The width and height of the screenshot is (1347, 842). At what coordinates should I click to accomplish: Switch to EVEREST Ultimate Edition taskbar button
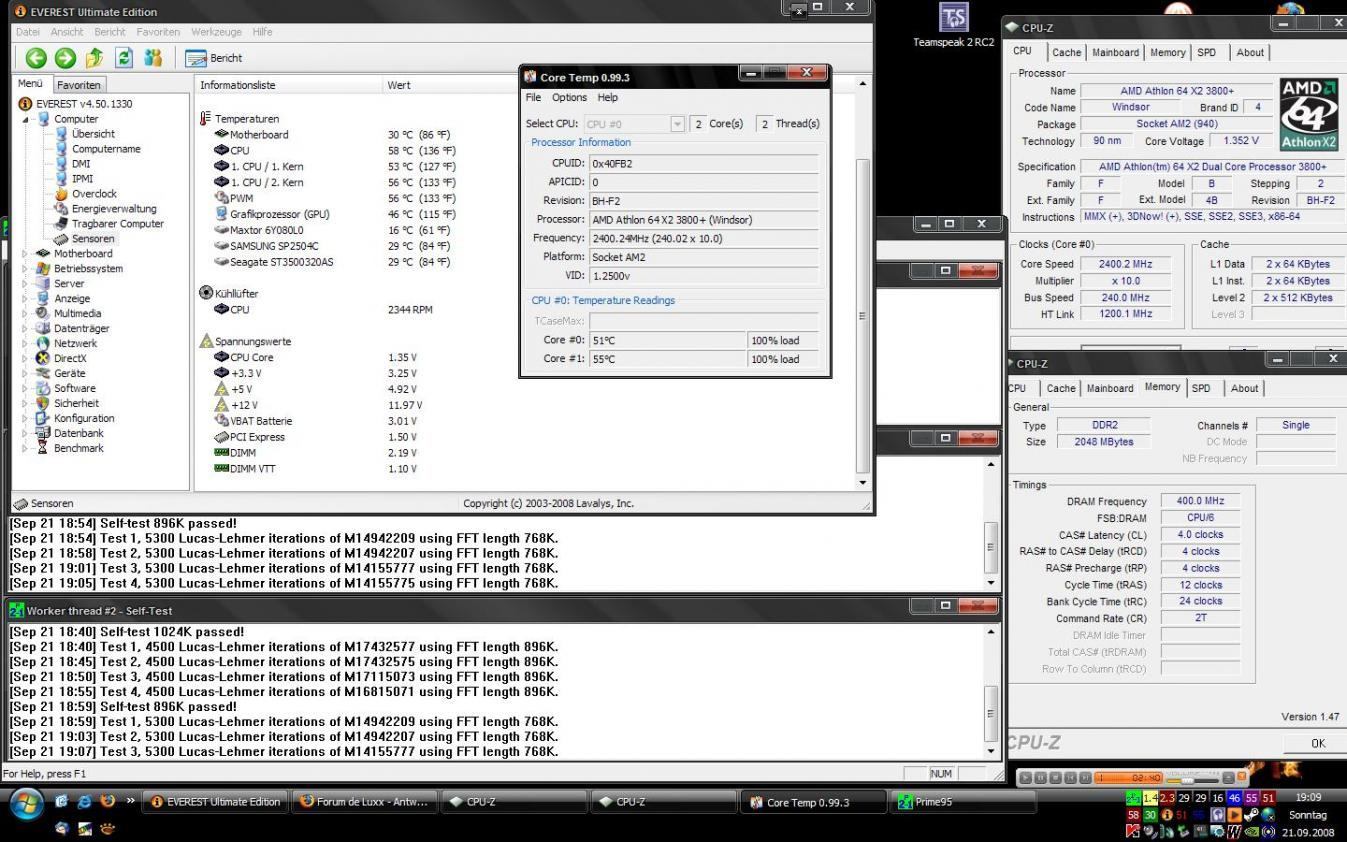point(215,802)
